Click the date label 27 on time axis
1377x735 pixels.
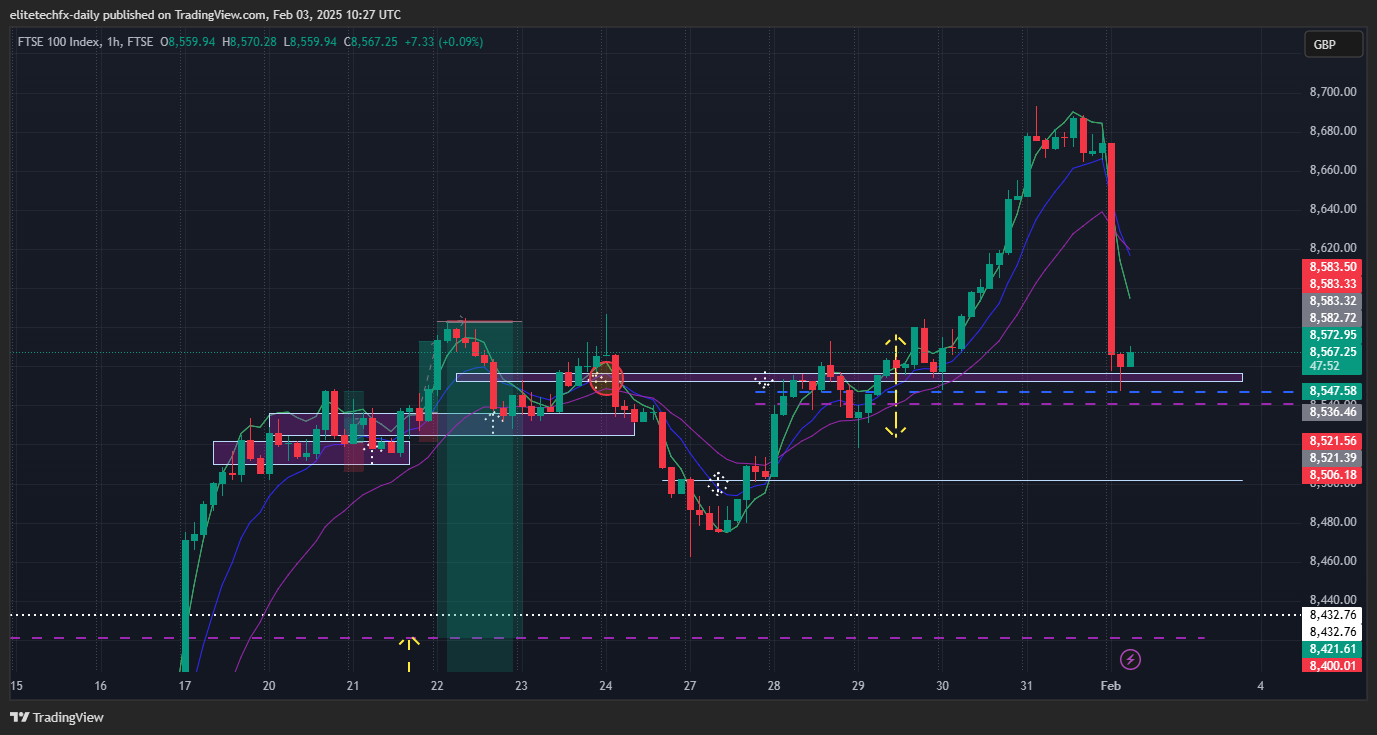[x=689, y=686]
